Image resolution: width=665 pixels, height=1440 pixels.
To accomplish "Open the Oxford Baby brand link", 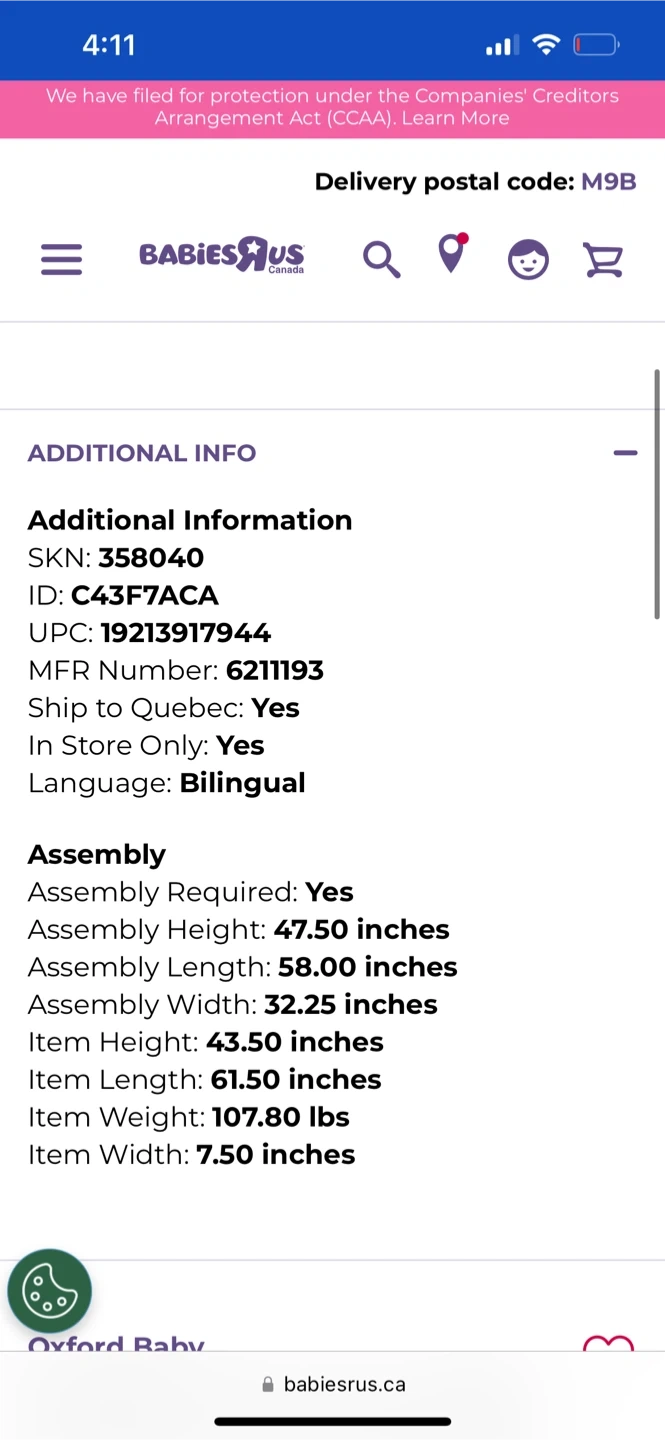I will (116, 1342).
